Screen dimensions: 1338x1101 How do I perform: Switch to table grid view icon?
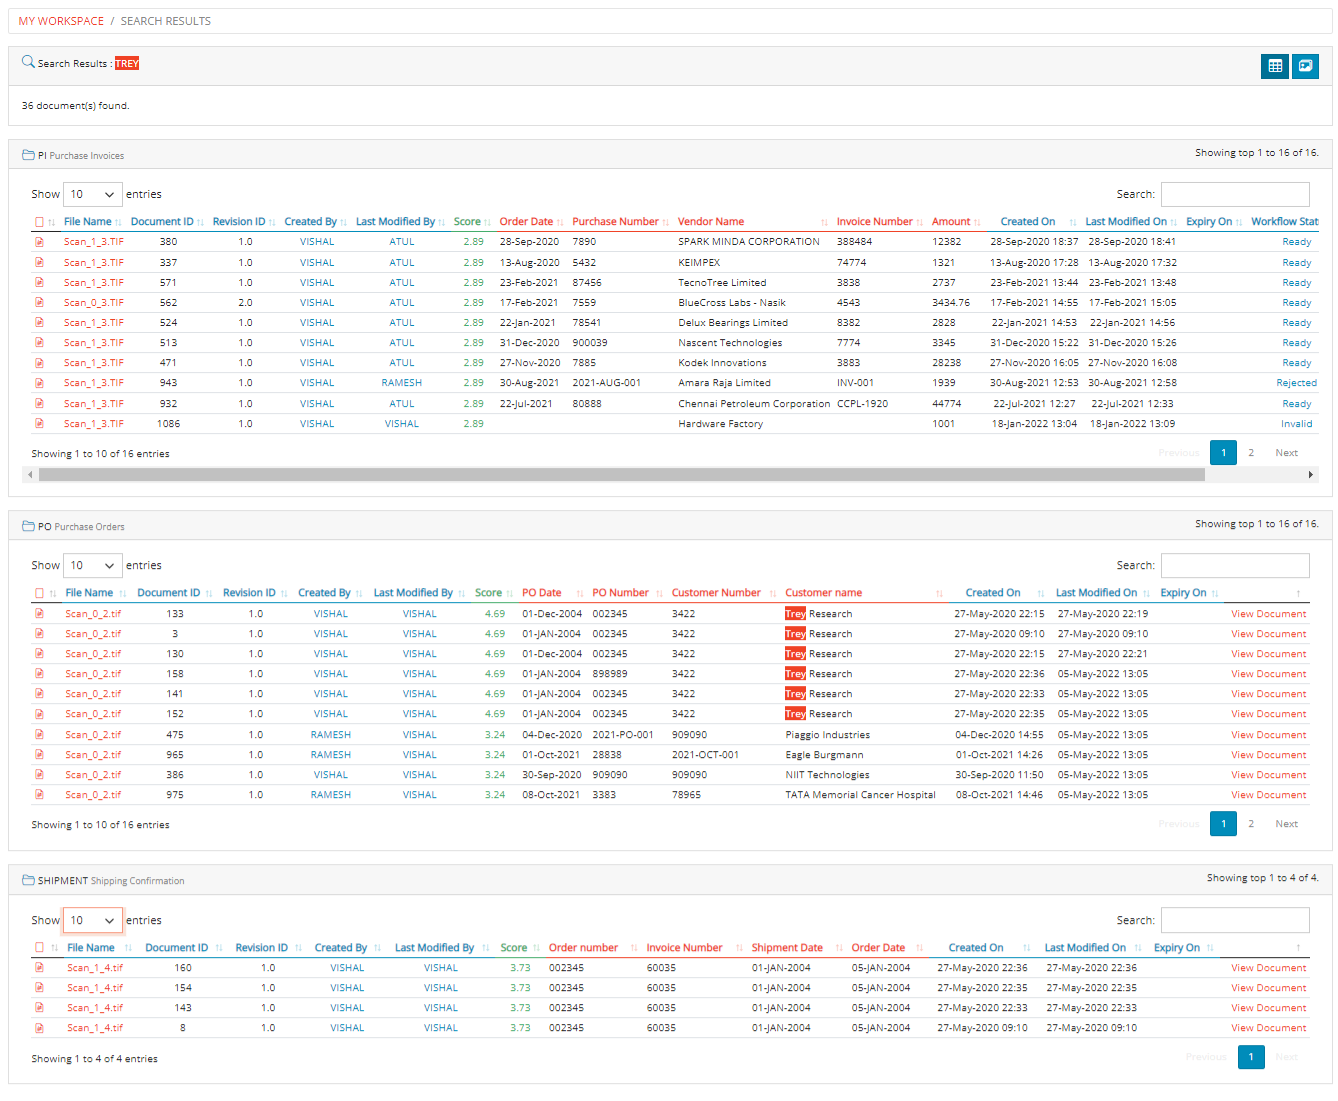1275,66
